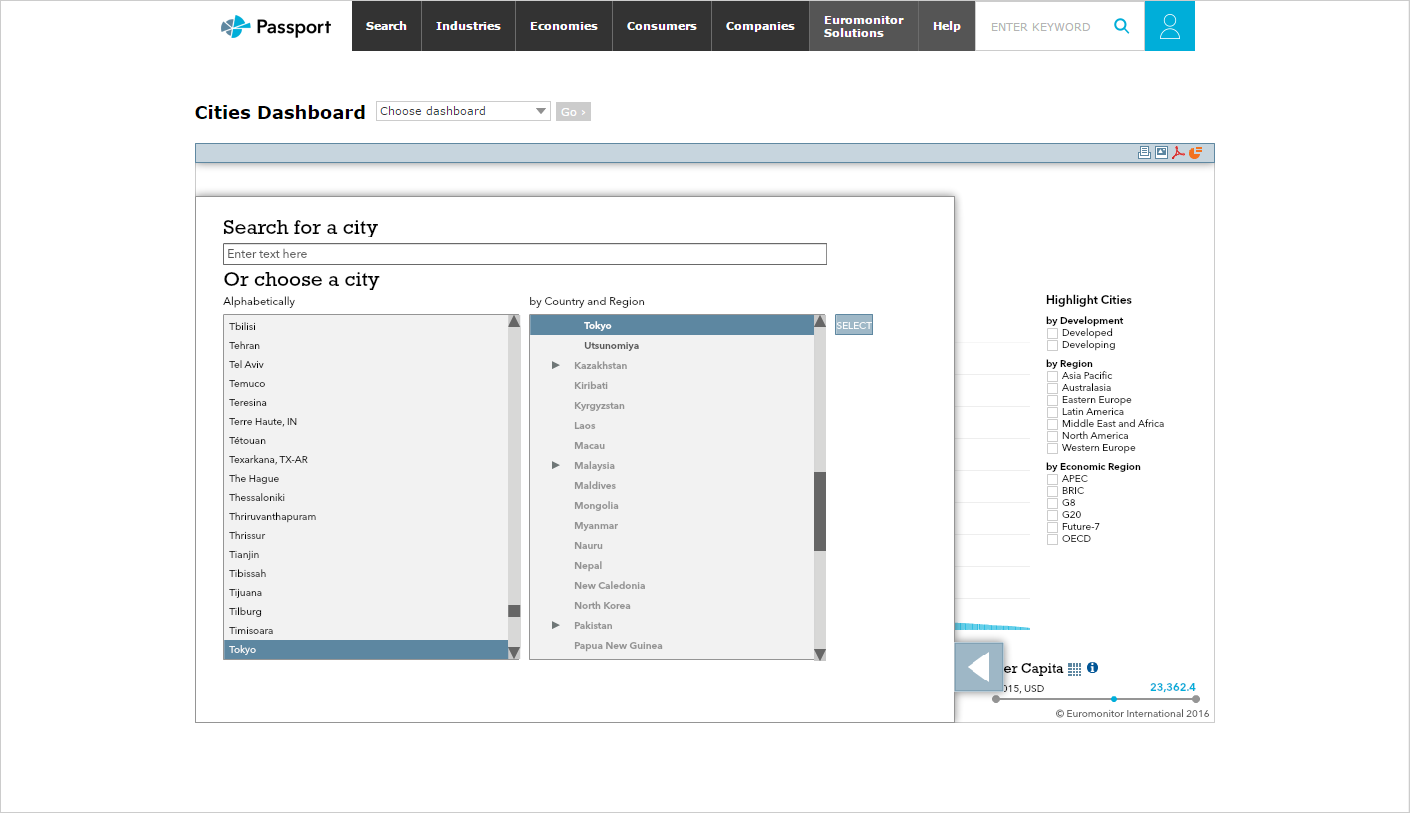The height and width of the screenshot is (813, 1410).
Task: Expand the Malaysia country entry
Action: point(556,465)
